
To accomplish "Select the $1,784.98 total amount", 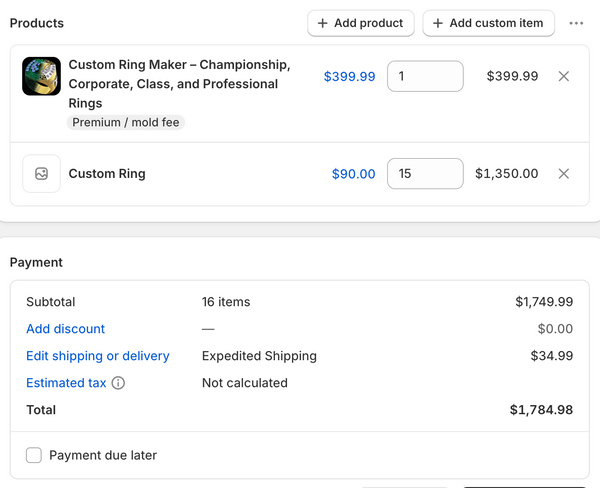I will point(541,410).
